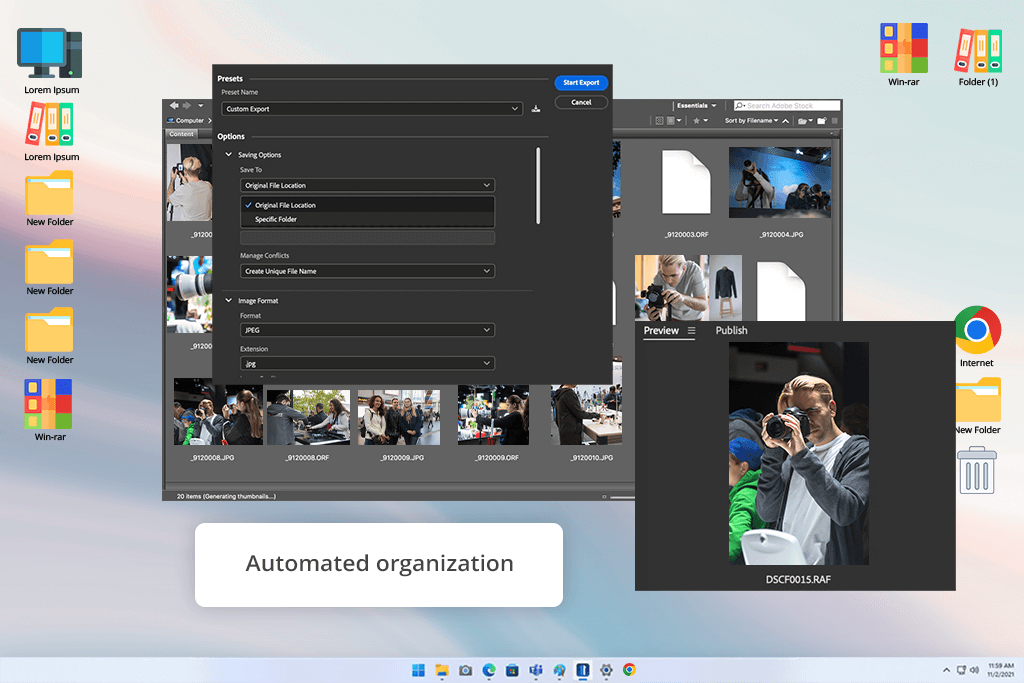Select the _9120009.JPG thumbnail
The height and width of the screenshot is (683, 1024).
[399, 417]
